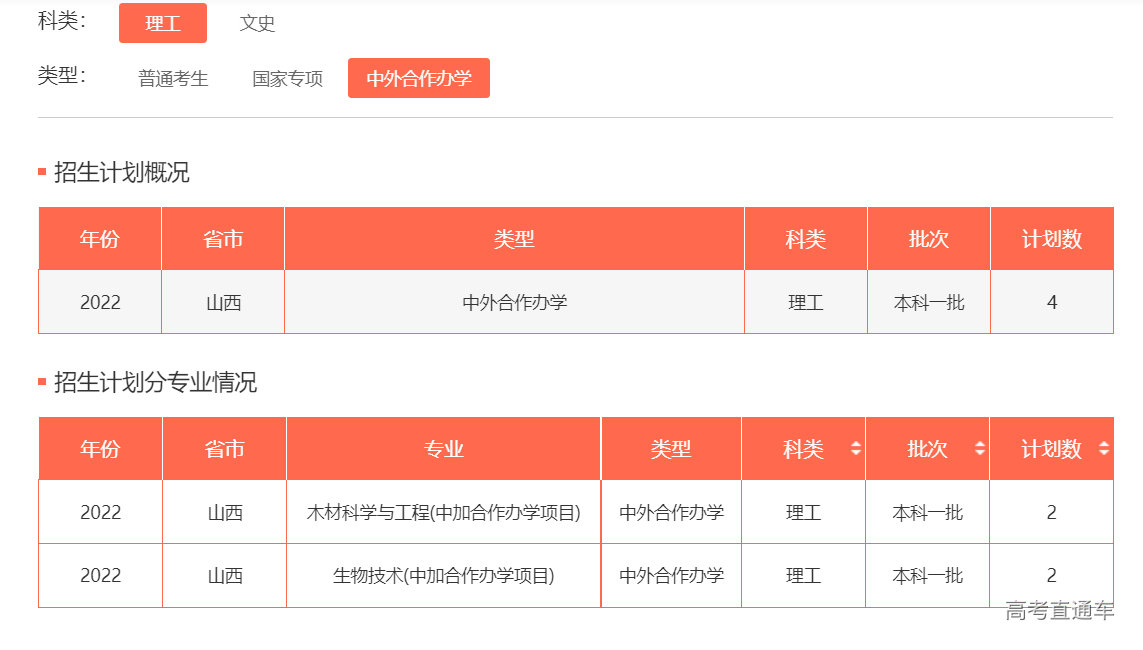This screenshot has width=1143, height=650.
Task: Click the plan count 4 in overview table
Action: tap(1051, 302)
